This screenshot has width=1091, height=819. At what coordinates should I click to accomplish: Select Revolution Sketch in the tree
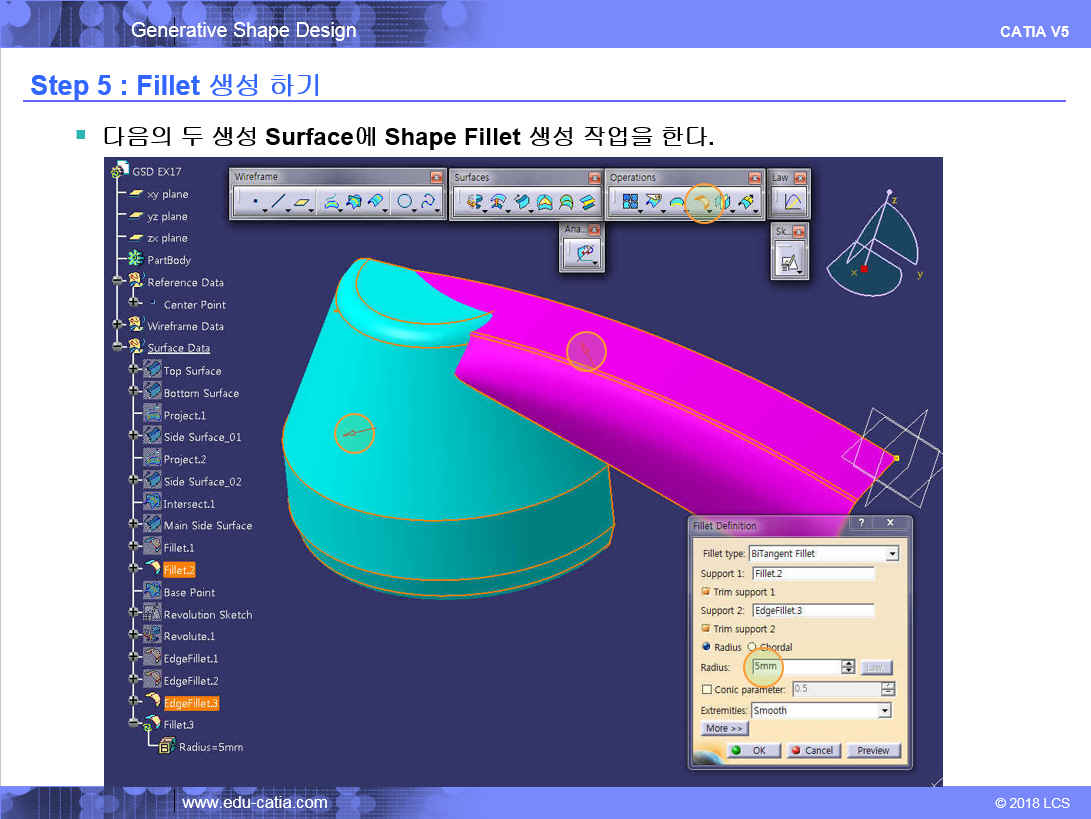[x=207, y=614]
